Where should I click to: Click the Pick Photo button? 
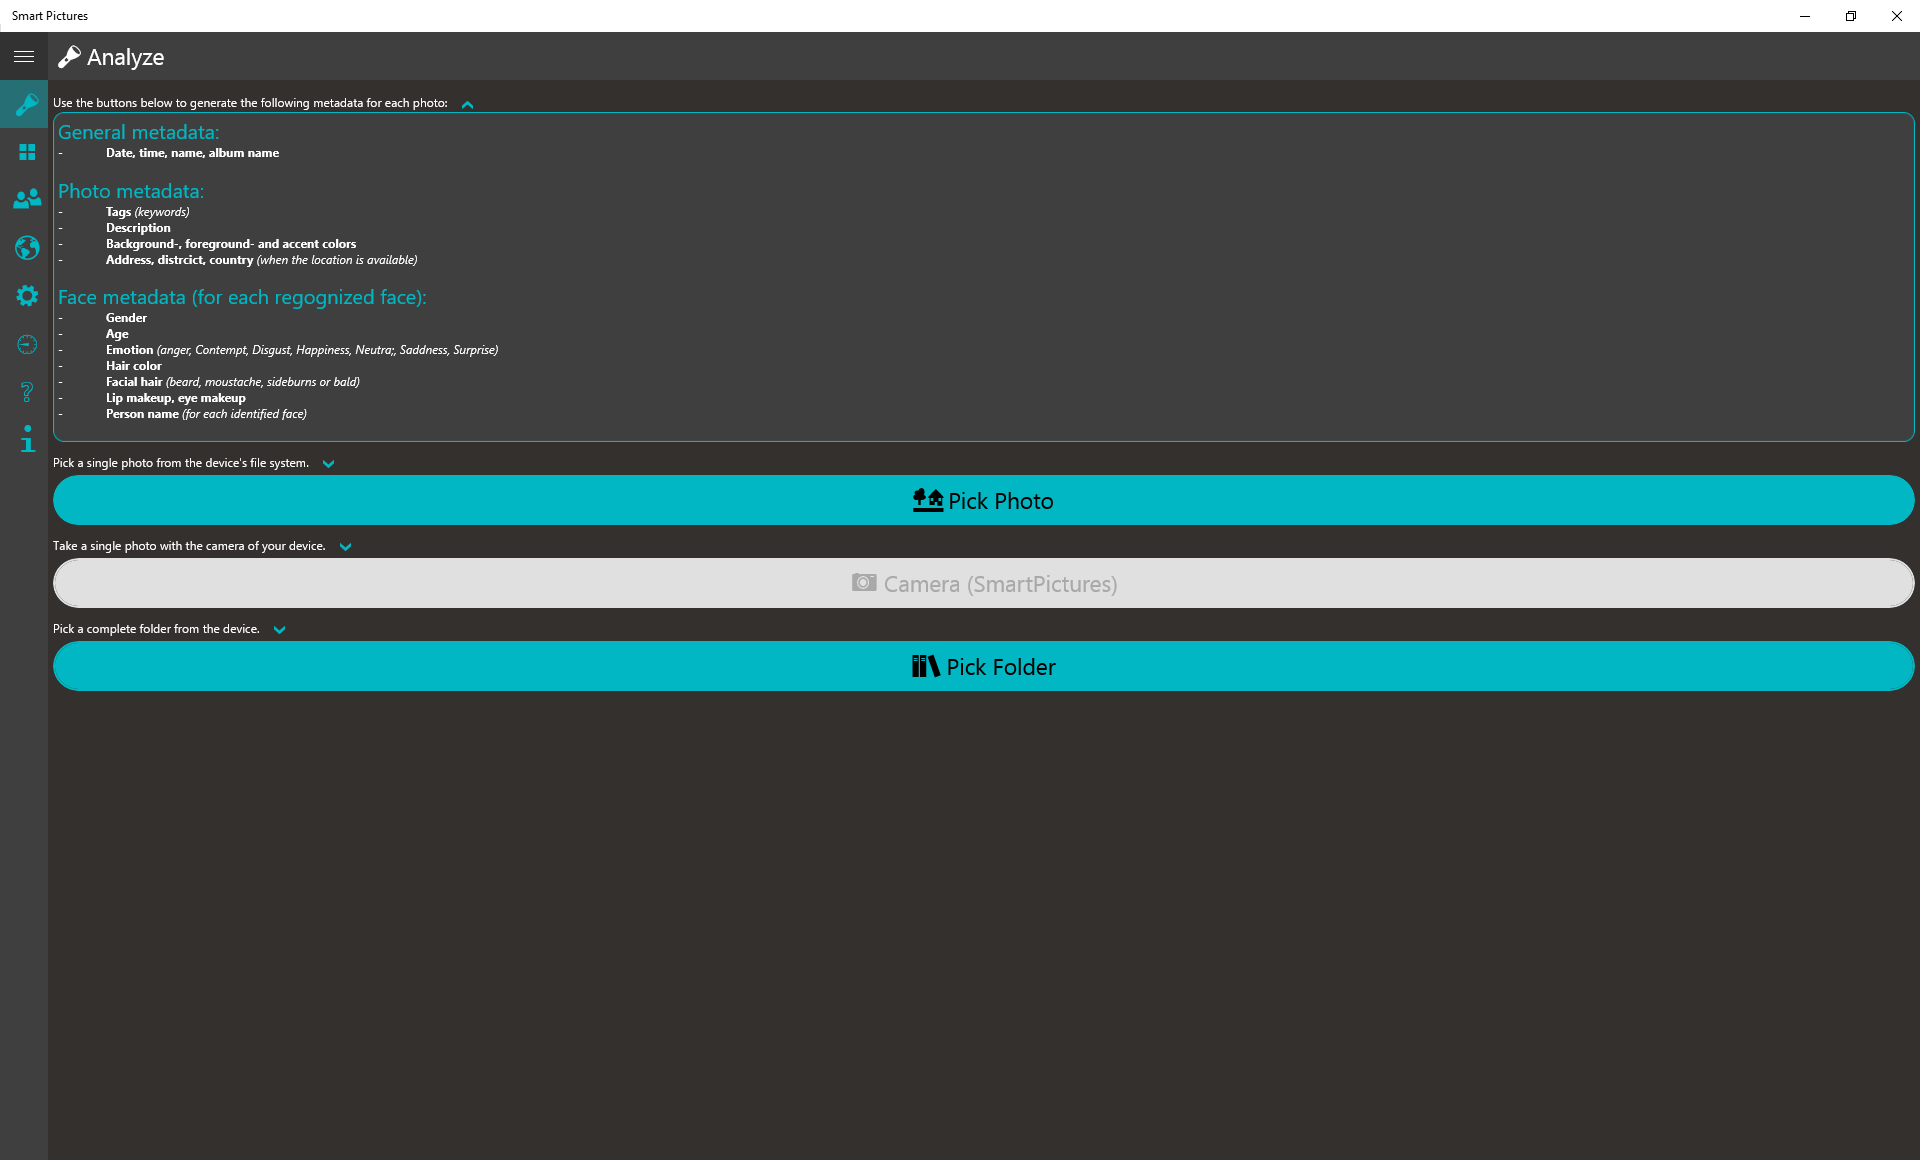pyautogui.click(x=983, y=500)
